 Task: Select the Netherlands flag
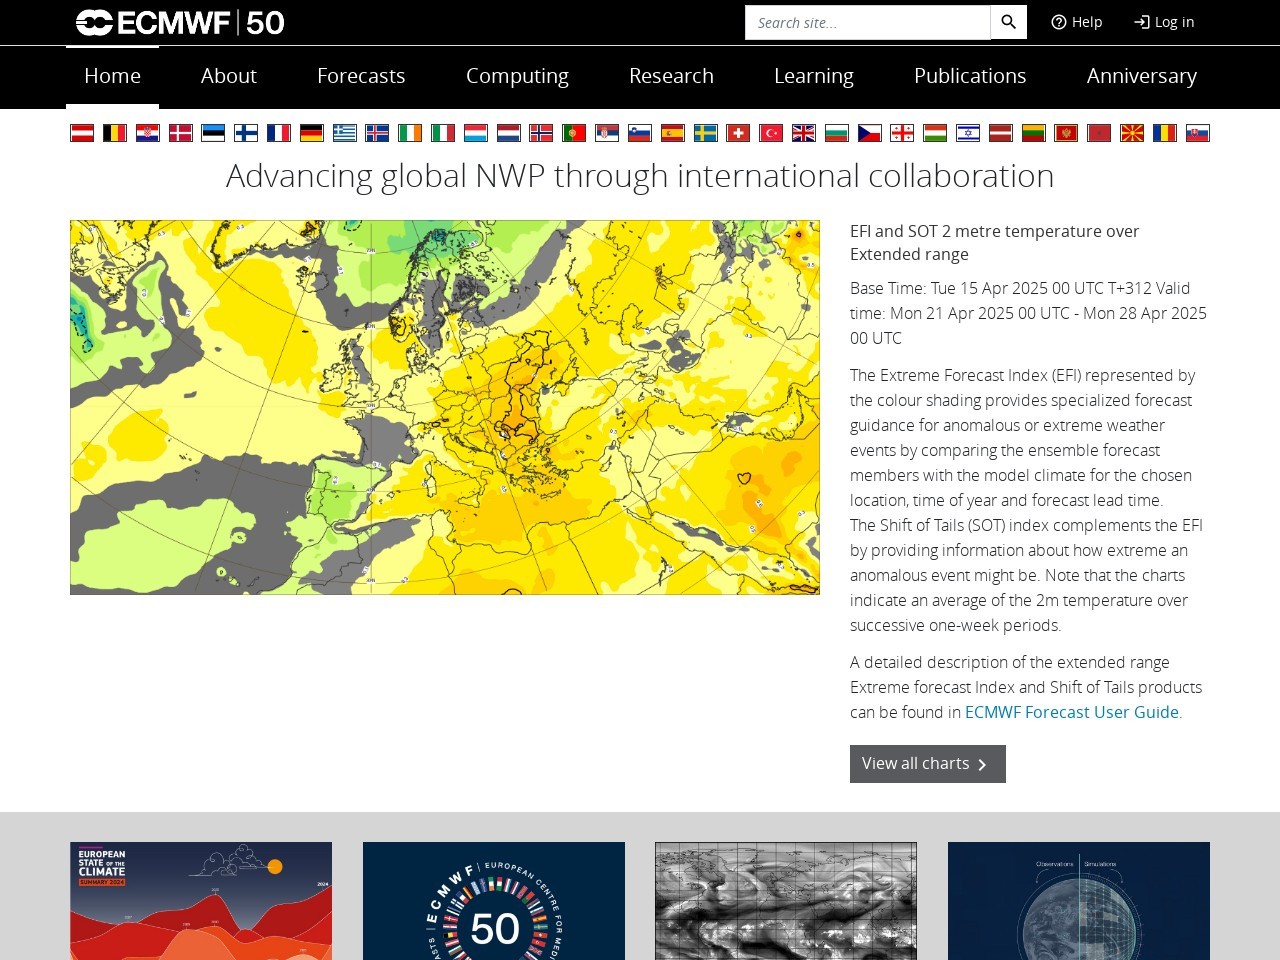509,133
